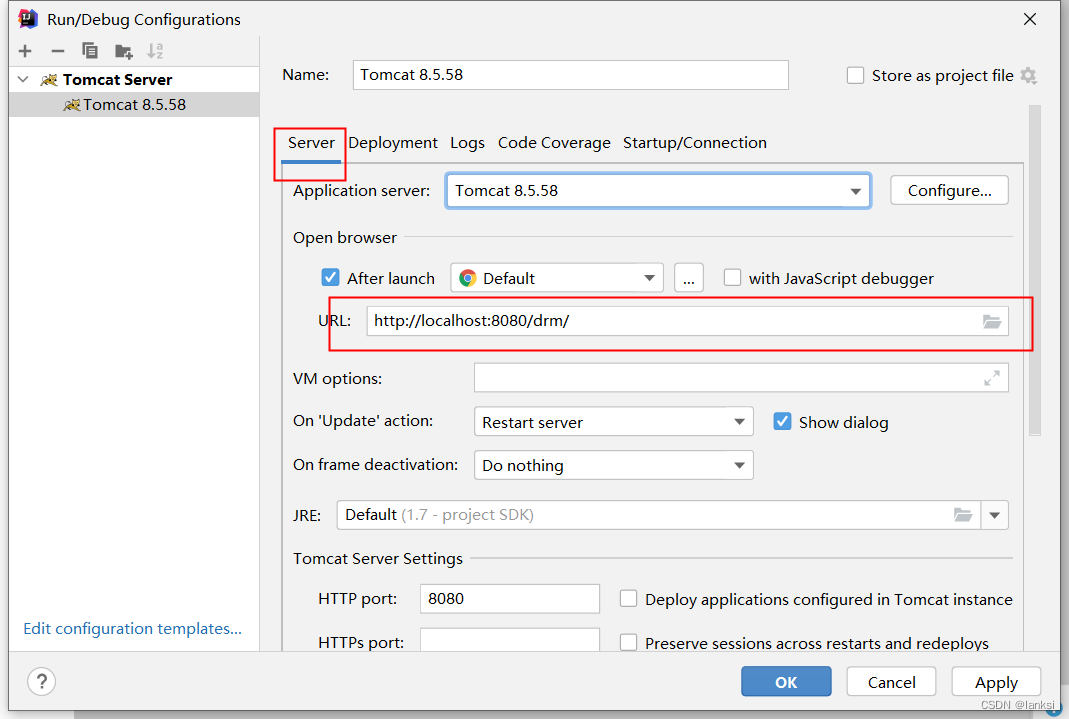Click the browser ellipsis (...) button

tap(689, 278)
